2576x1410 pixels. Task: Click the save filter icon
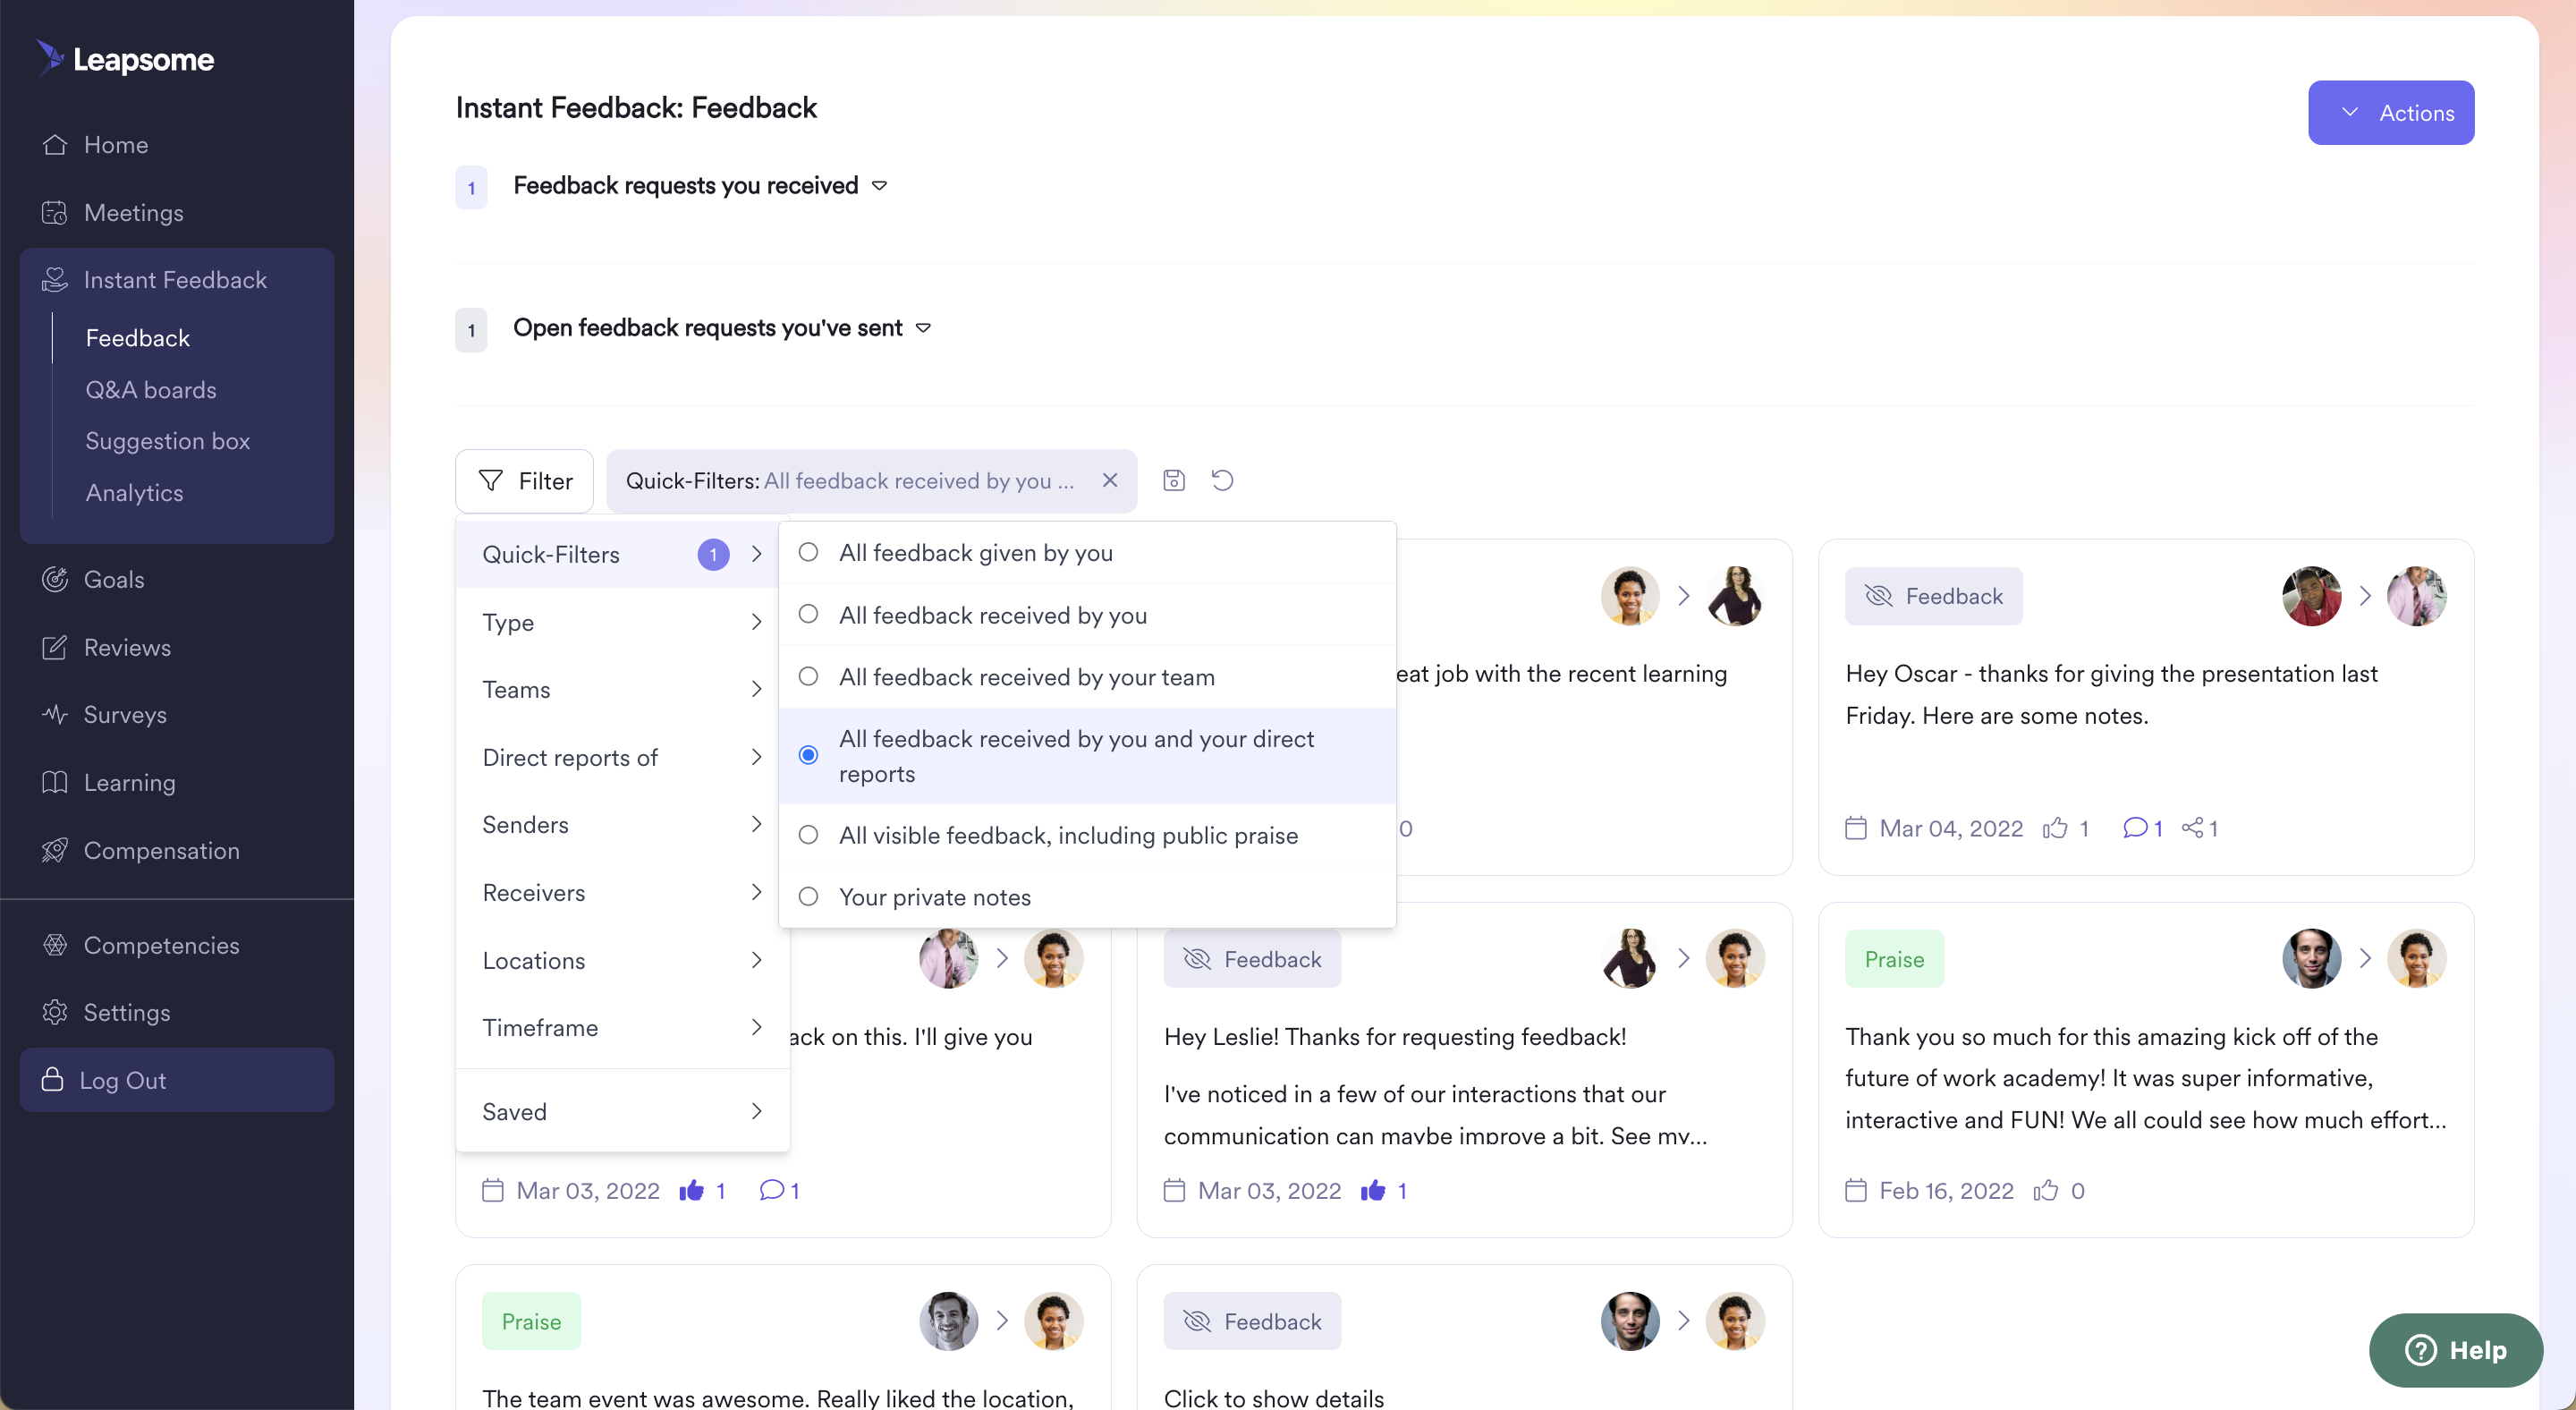1174,480
